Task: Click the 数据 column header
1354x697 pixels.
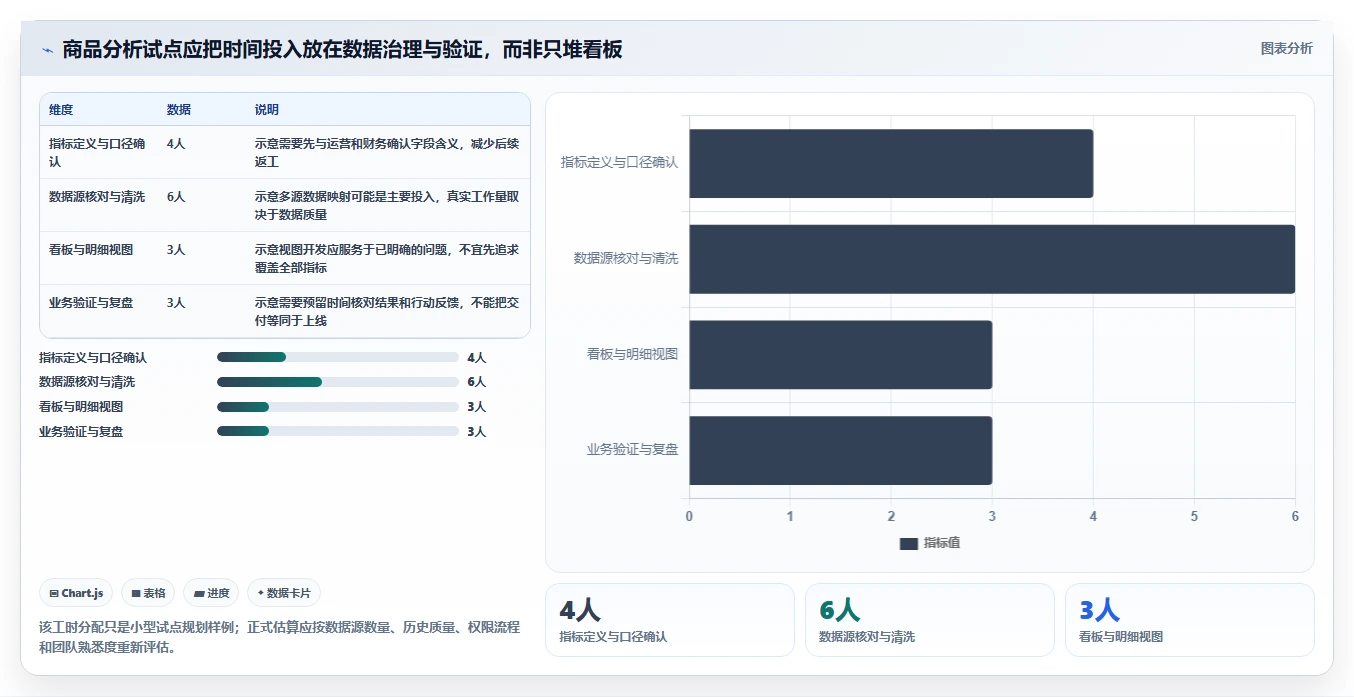Action: [x=179, y=110]
